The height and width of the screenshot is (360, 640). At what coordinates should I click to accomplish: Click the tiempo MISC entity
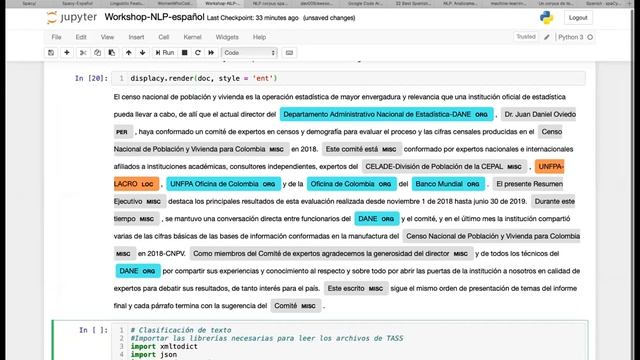click(136, 219)
